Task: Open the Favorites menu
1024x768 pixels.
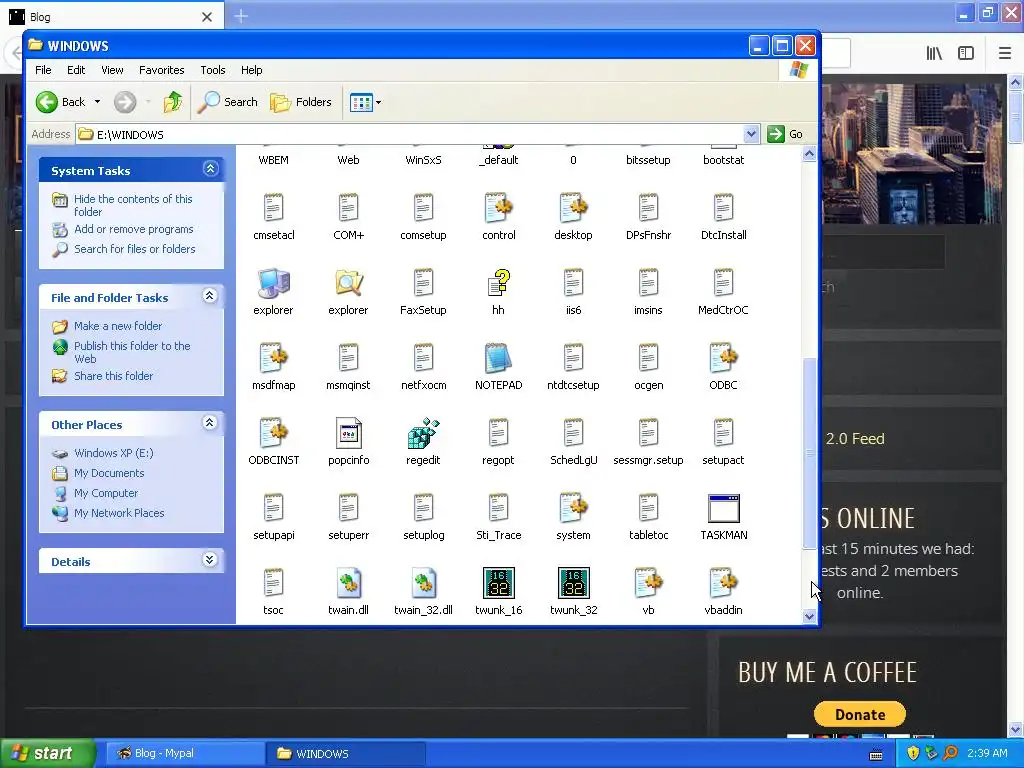Action: click(161, 70)
